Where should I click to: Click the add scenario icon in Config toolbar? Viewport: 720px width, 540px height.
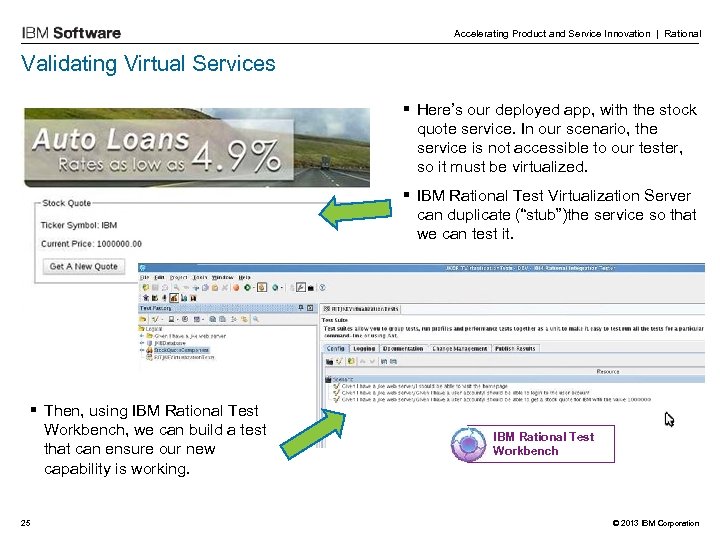point(329,361)
